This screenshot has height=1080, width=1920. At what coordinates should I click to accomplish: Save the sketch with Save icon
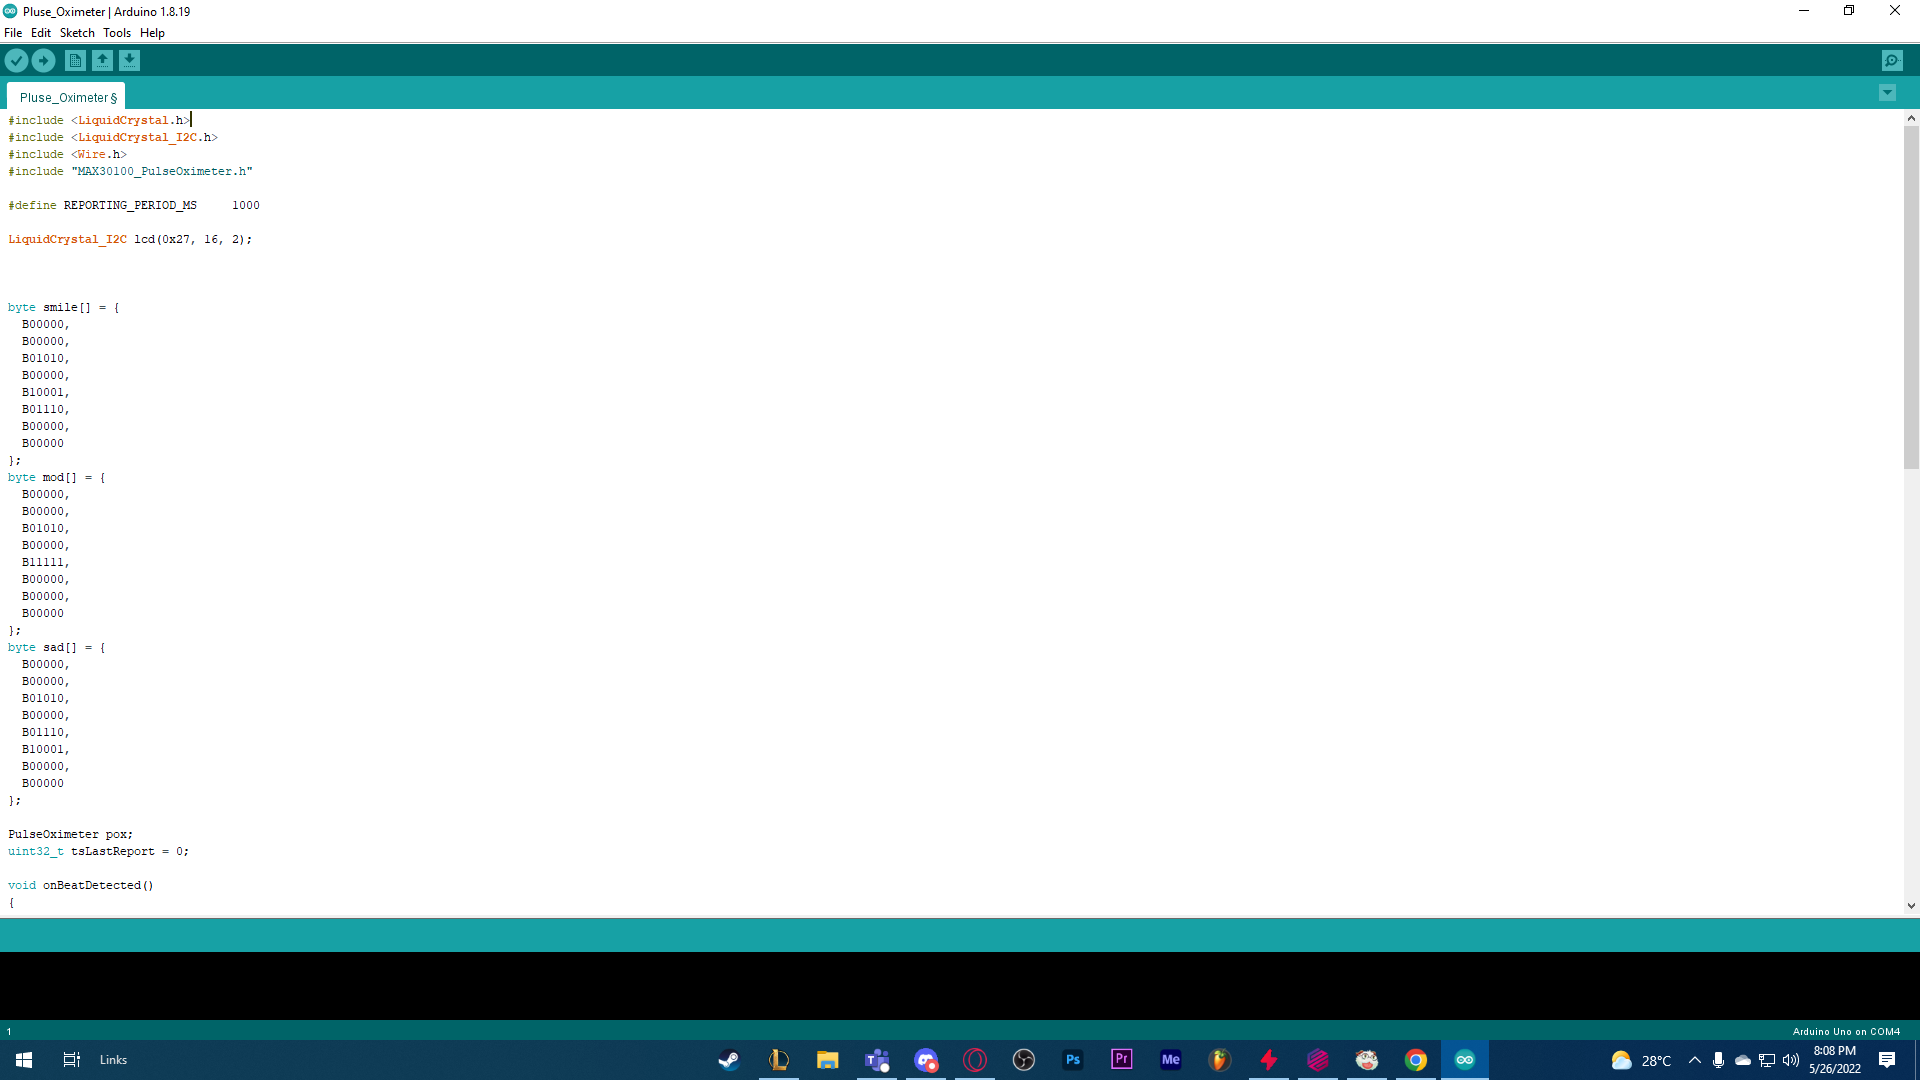click(129, 61)
